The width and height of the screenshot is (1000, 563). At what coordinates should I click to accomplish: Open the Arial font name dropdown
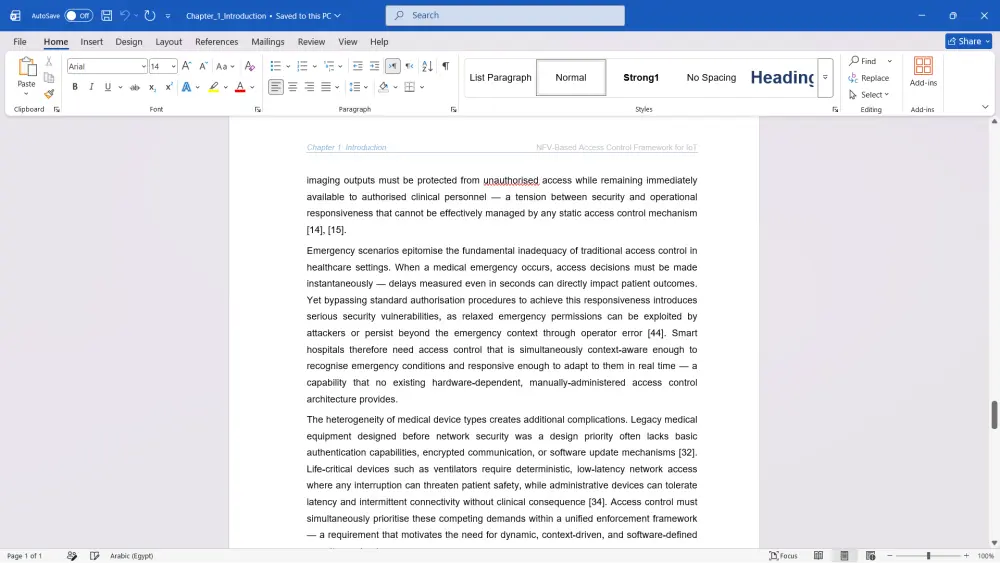pos(143,66)
